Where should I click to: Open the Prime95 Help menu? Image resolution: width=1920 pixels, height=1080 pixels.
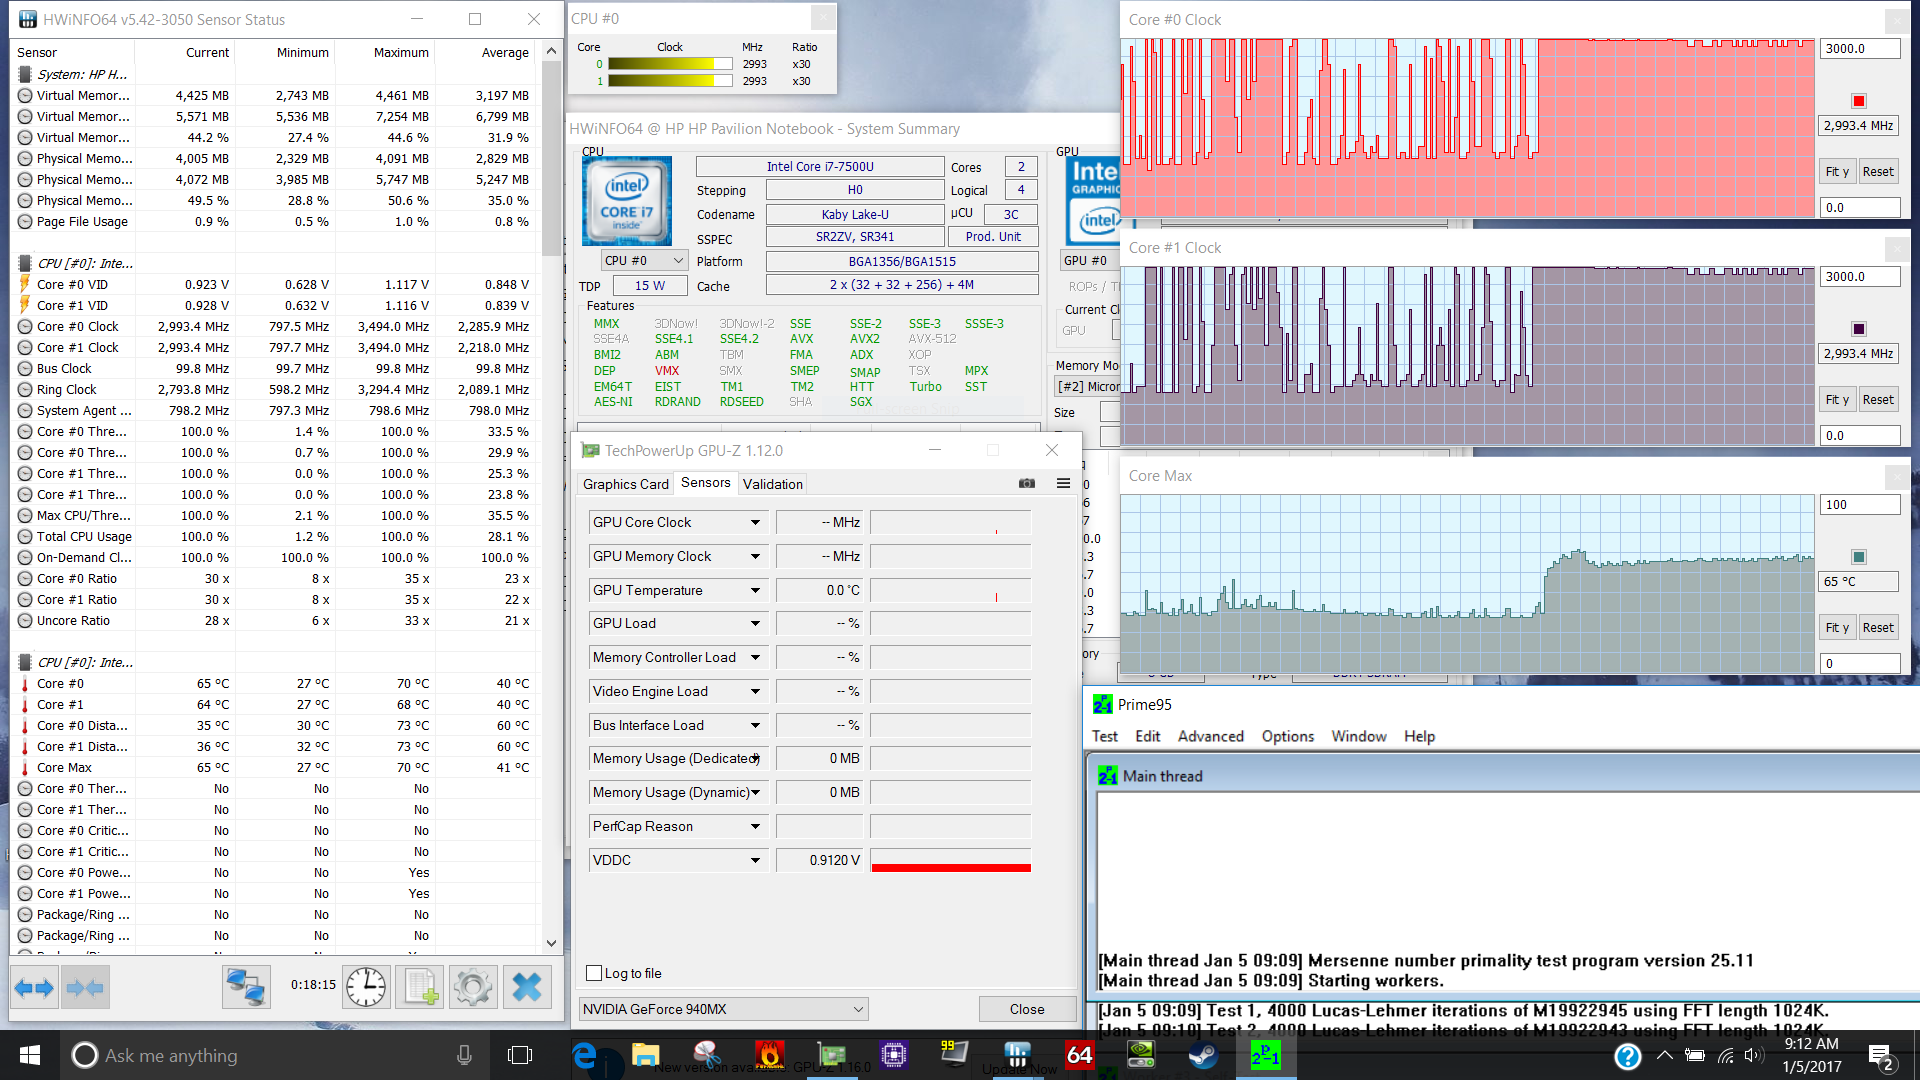point(1419,736)
